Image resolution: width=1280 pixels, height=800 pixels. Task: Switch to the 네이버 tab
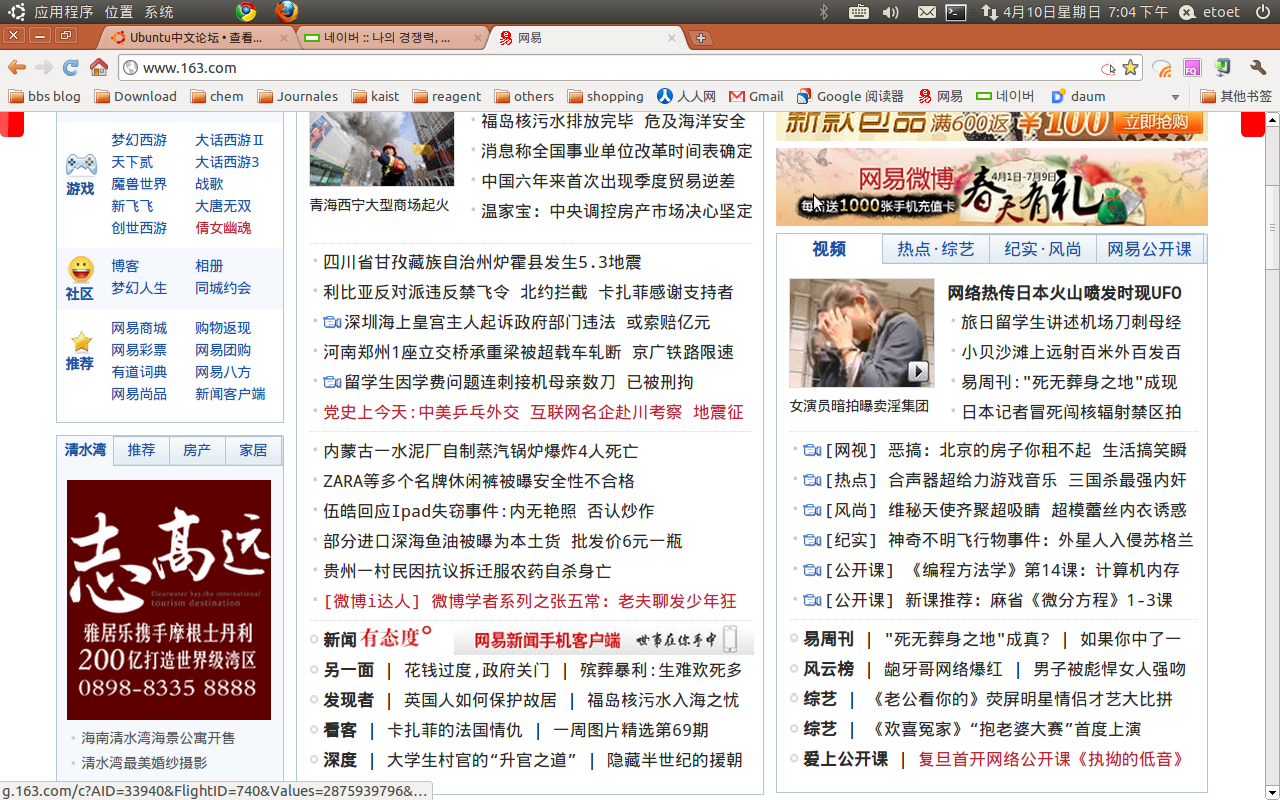[x=390, y=38]
